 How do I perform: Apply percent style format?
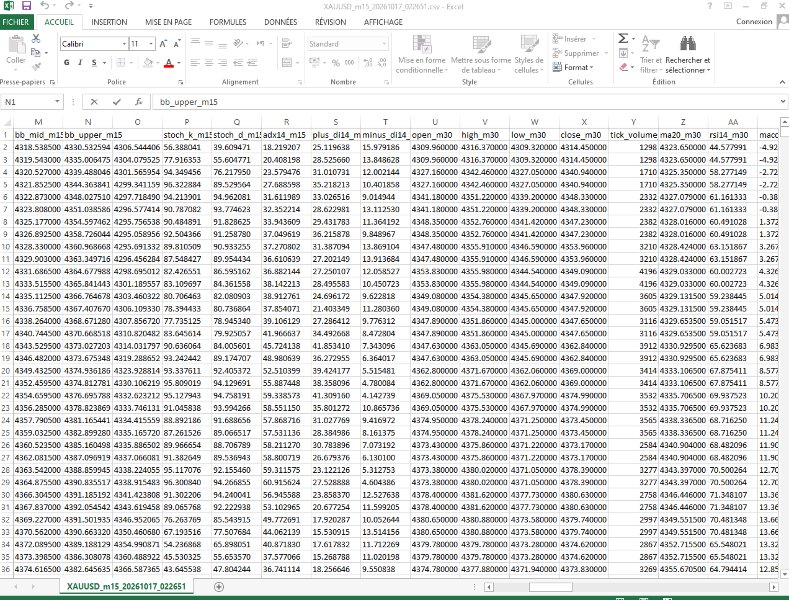336,62
